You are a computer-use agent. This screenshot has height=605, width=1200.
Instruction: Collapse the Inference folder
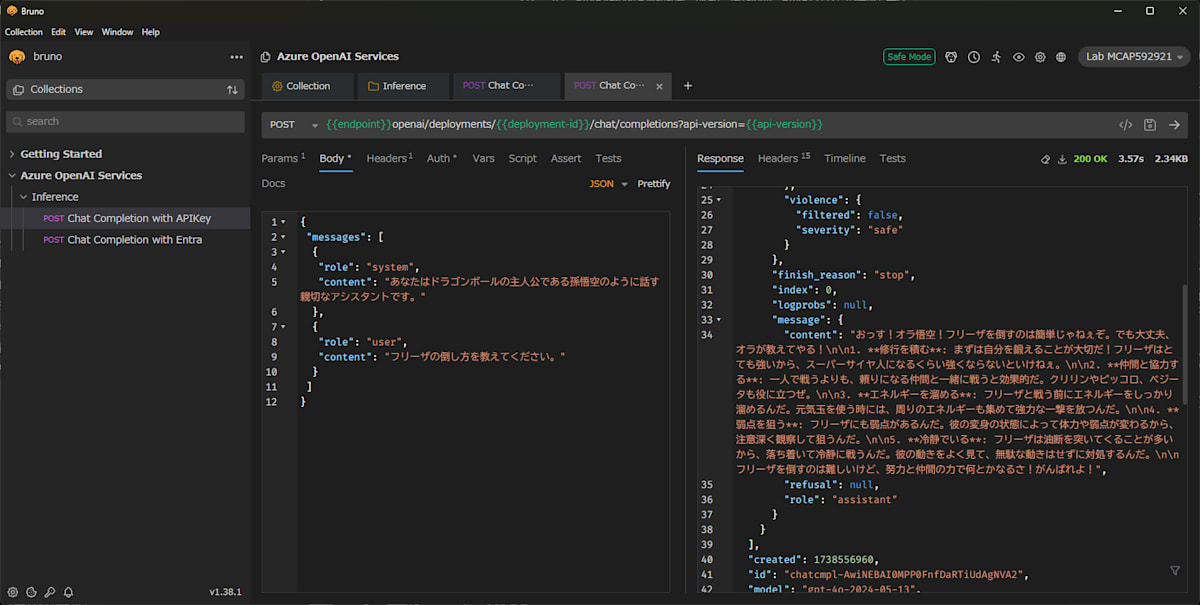pyautogui.click(x=24, y=197)
